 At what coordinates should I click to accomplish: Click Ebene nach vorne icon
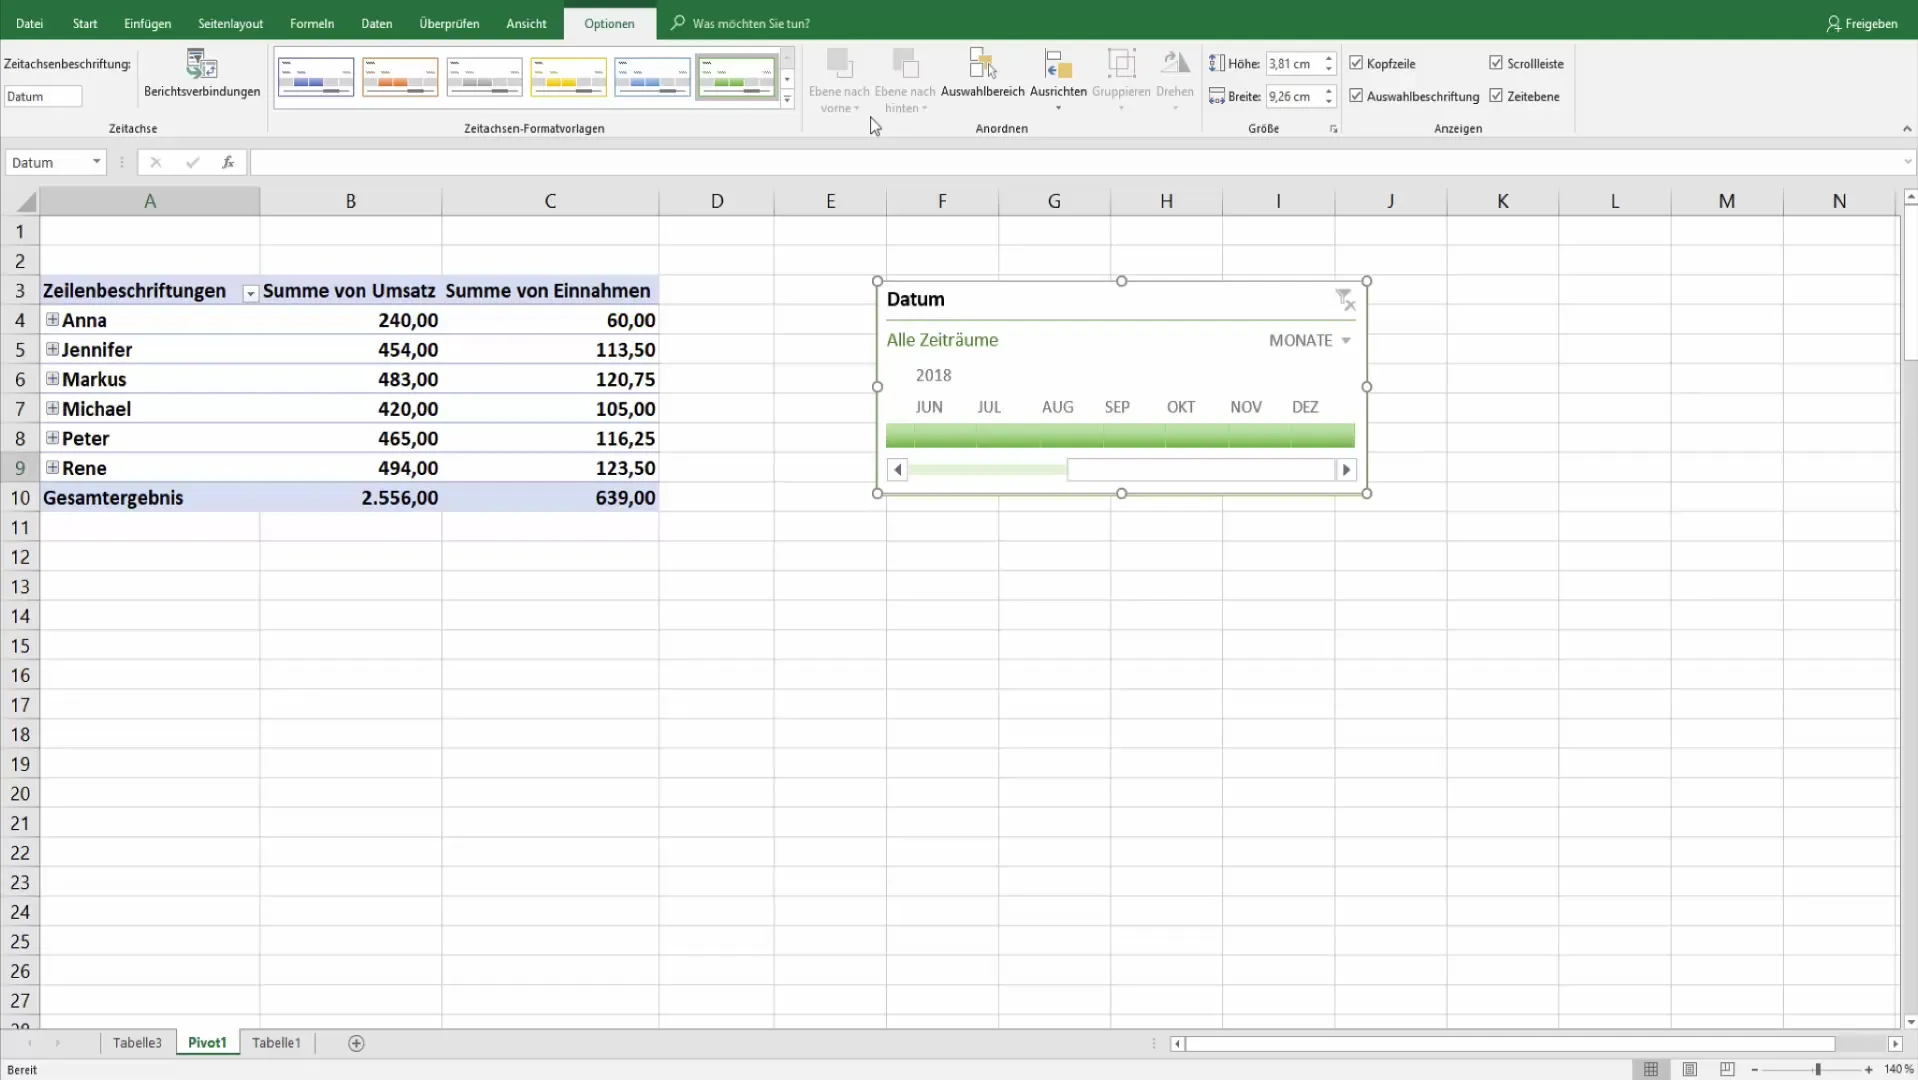pos(839,64)
